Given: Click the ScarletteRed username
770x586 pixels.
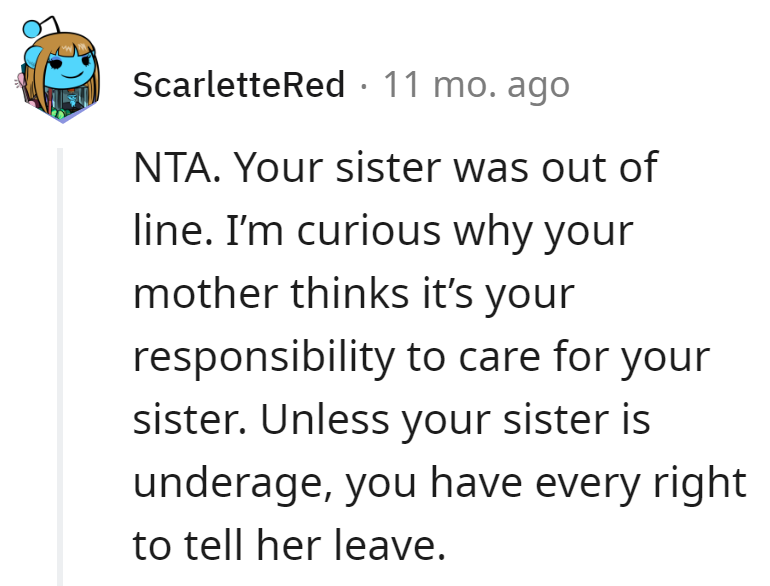Looking at the screenshot, I should tap(239, 85).
